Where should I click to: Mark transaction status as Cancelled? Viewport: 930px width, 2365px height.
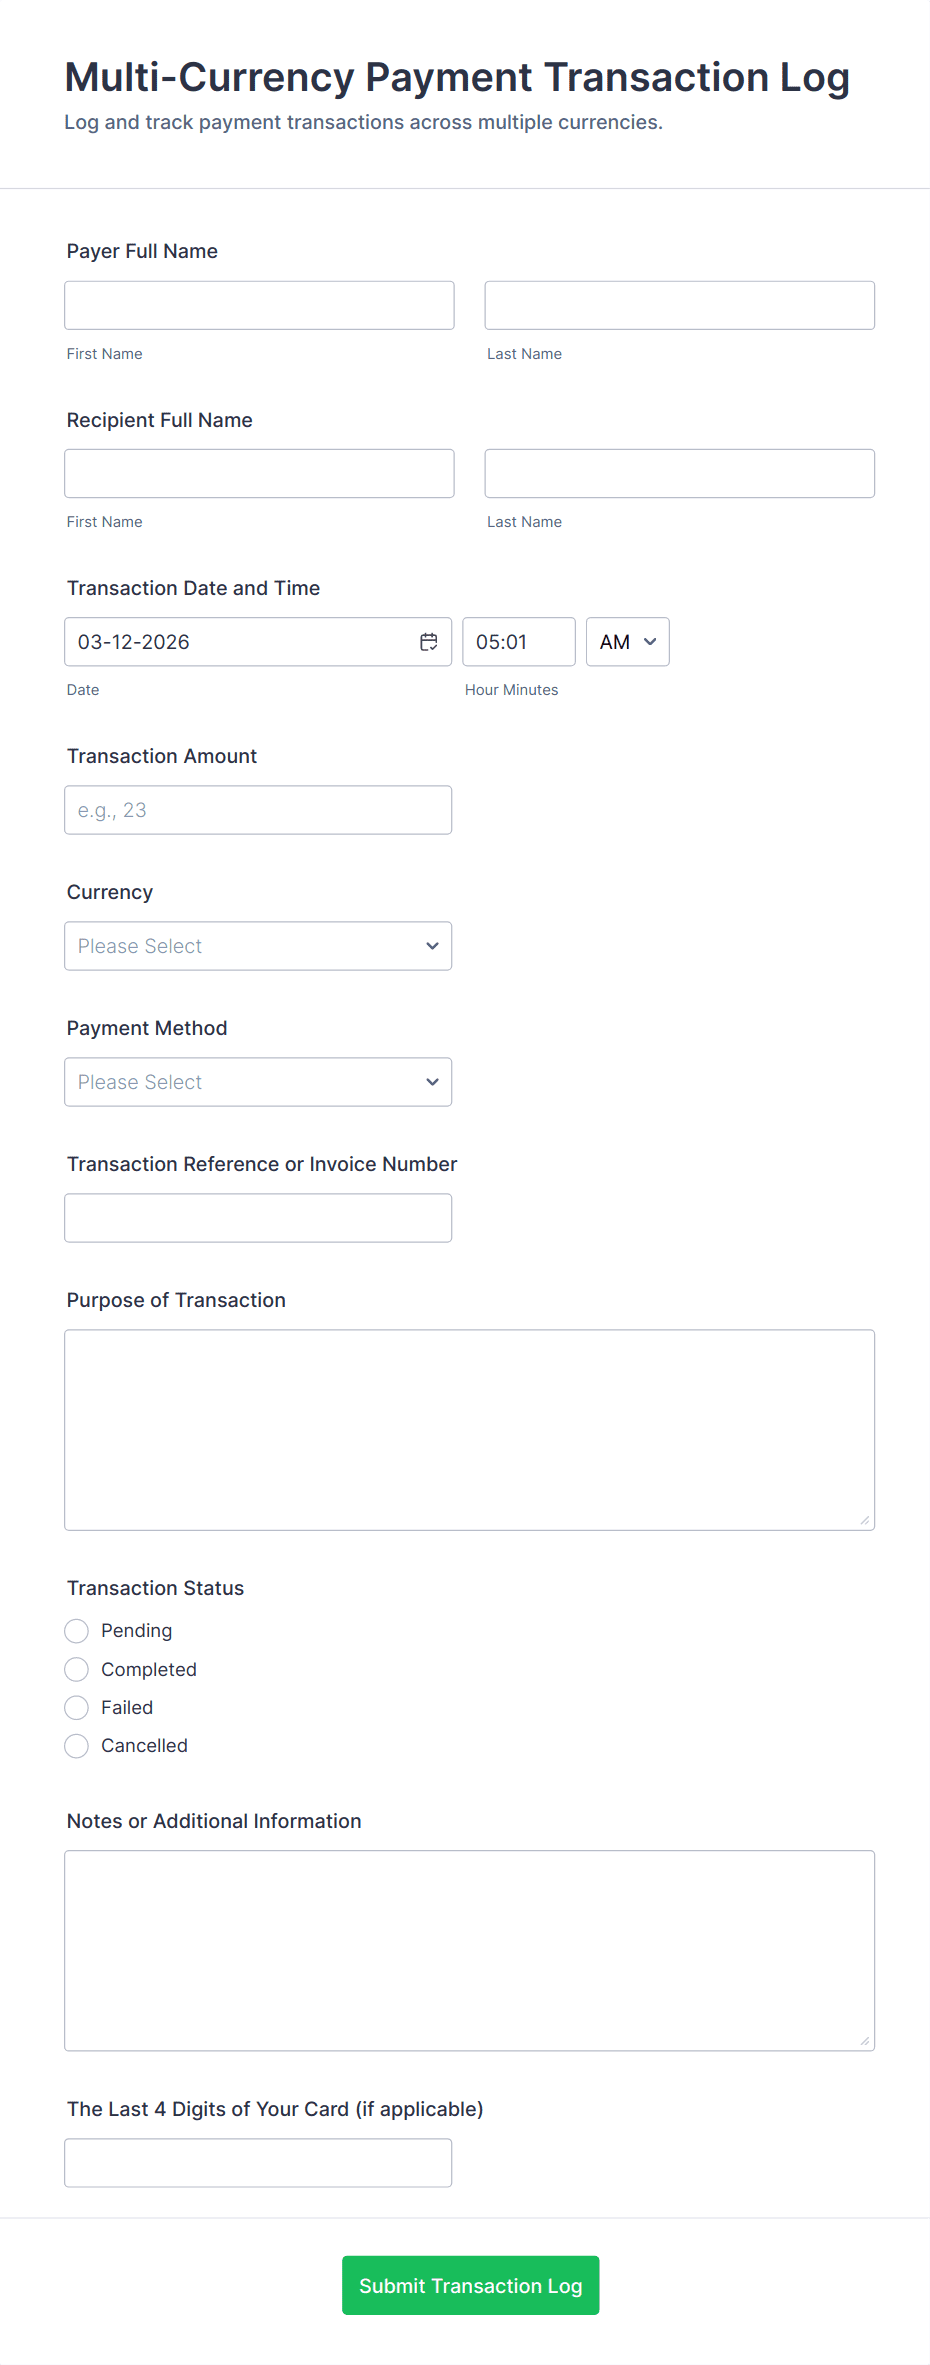coord(77,1745)
